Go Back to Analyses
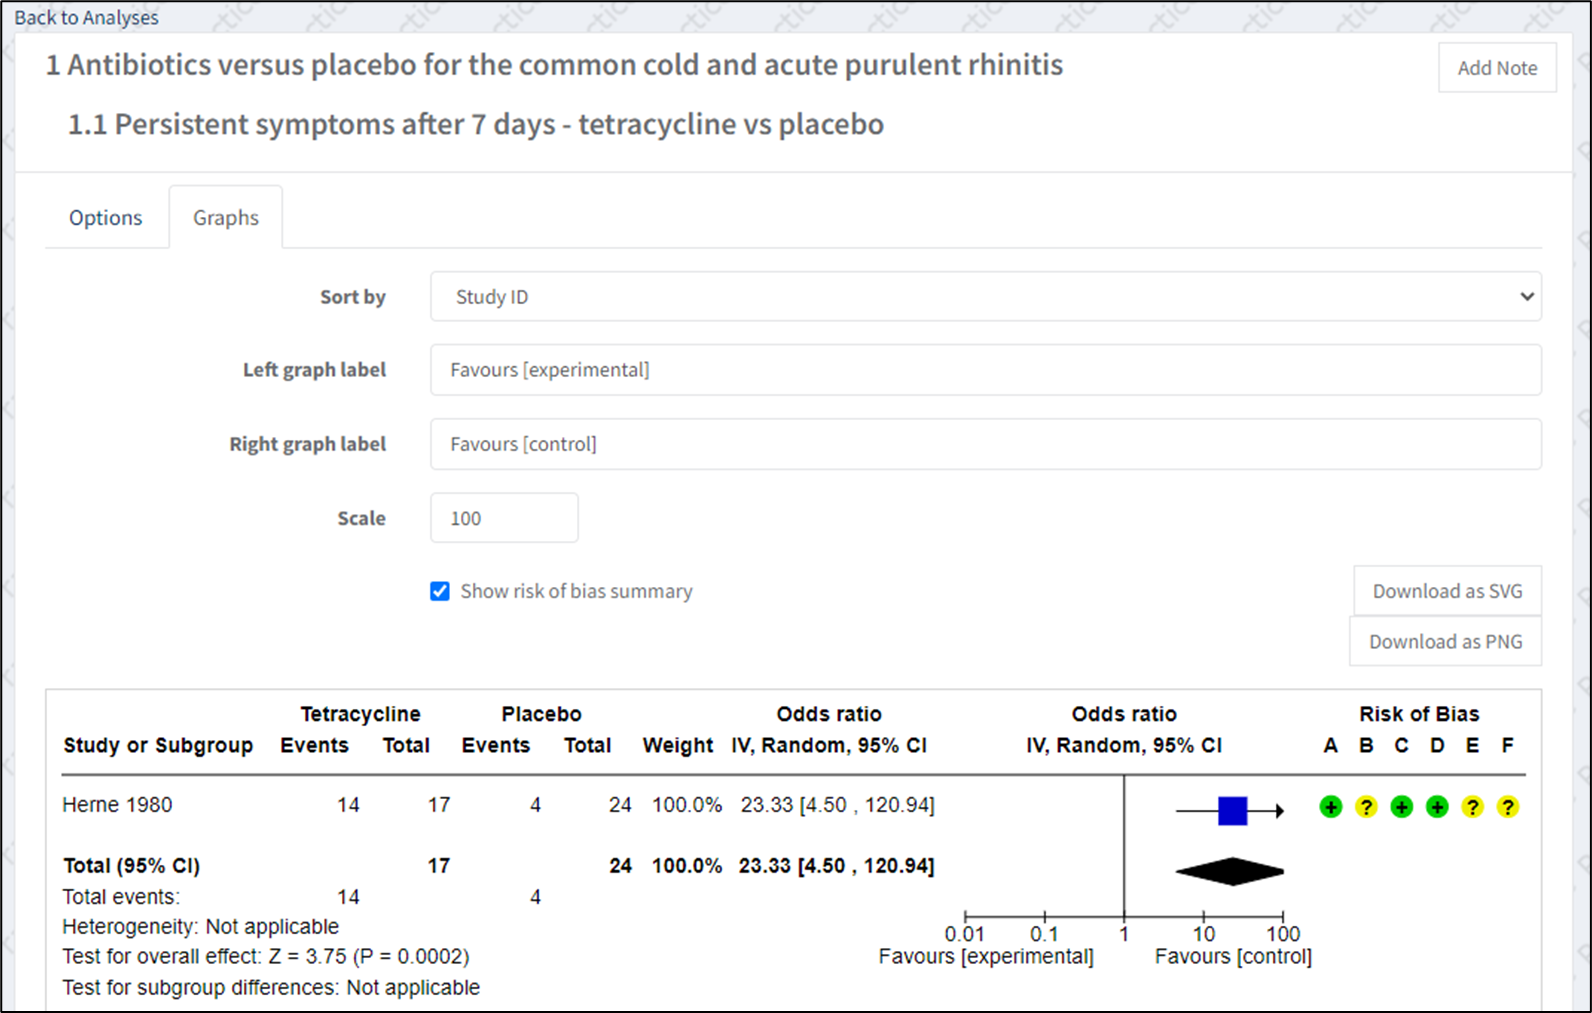The height and width of the screenshot is (1013, 1592). coord(86,18)
